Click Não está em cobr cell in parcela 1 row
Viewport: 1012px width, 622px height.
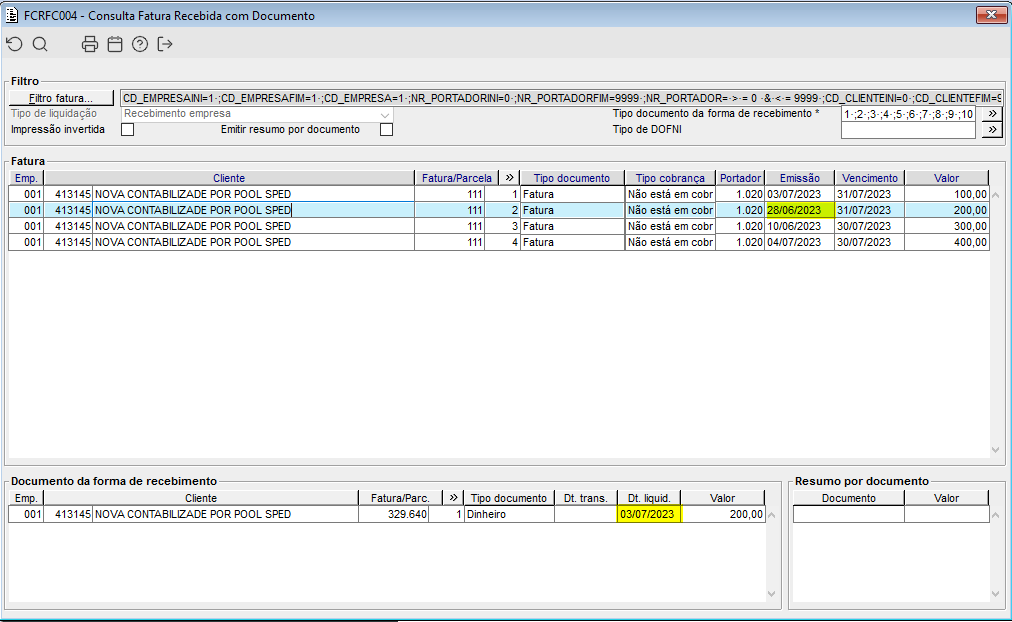[670, 194]
